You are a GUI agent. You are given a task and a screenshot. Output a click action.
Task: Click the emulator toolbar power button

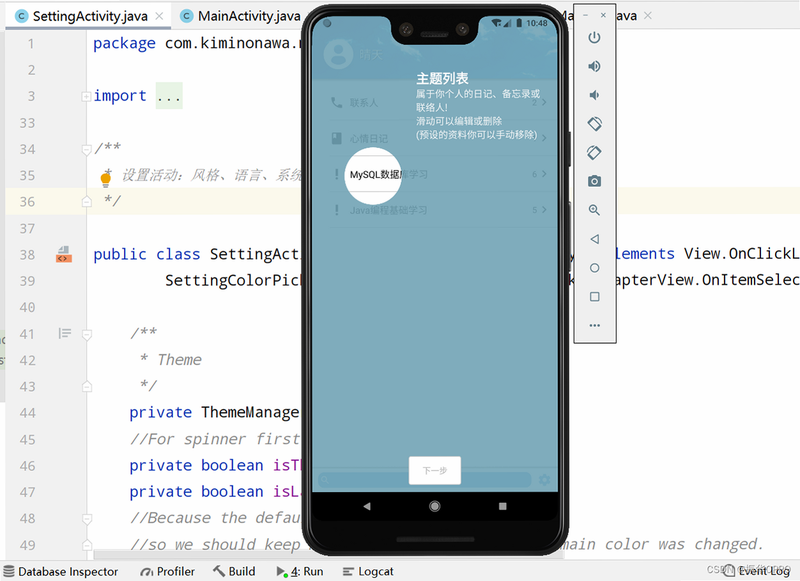[x=594, y=38]
